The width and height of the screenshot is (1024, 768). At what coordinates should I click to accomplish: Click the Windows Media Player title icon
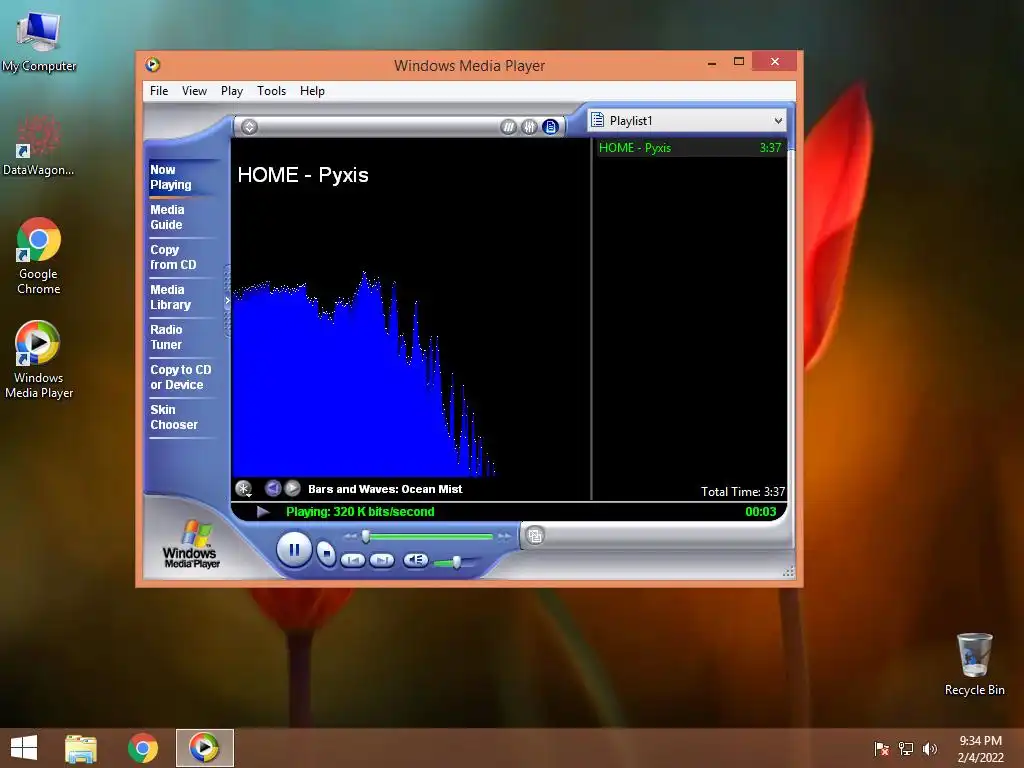[153, 65]
